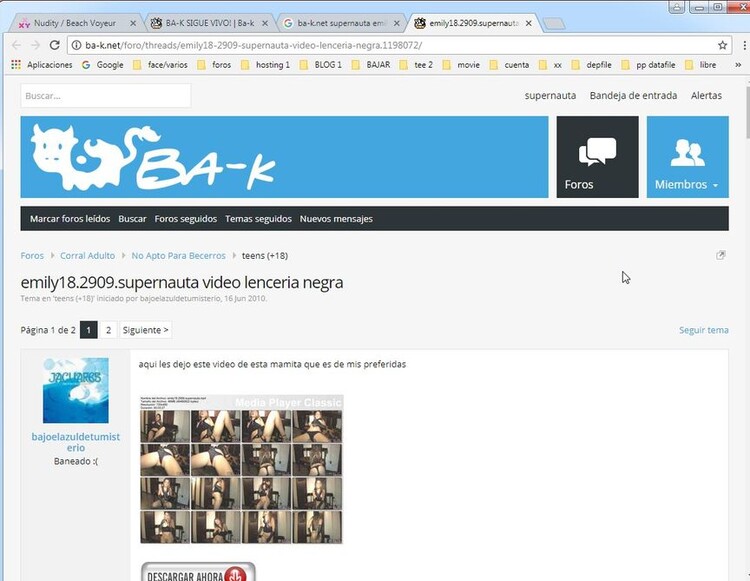Click the 'Siguiente >' pagination button
The width and height of the screenshot is (750, 581).
pyautogui.click(x=146, y=330)
